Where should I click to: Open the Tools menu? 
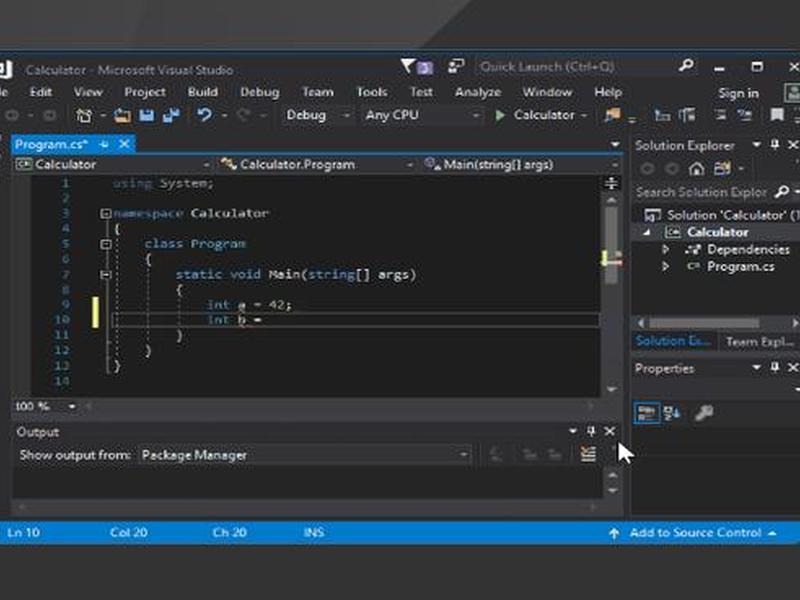(372, 92)
